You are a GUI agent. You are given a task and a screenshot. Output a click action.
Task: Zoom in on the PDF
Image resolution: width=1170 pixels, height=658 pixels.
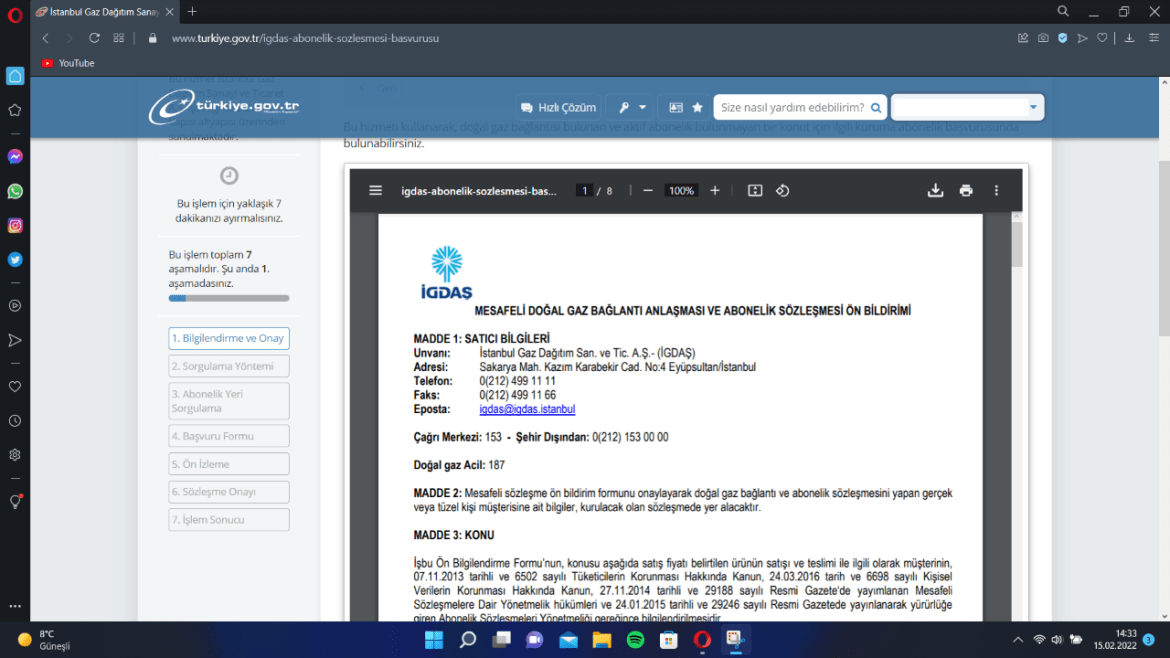[714, 191]
